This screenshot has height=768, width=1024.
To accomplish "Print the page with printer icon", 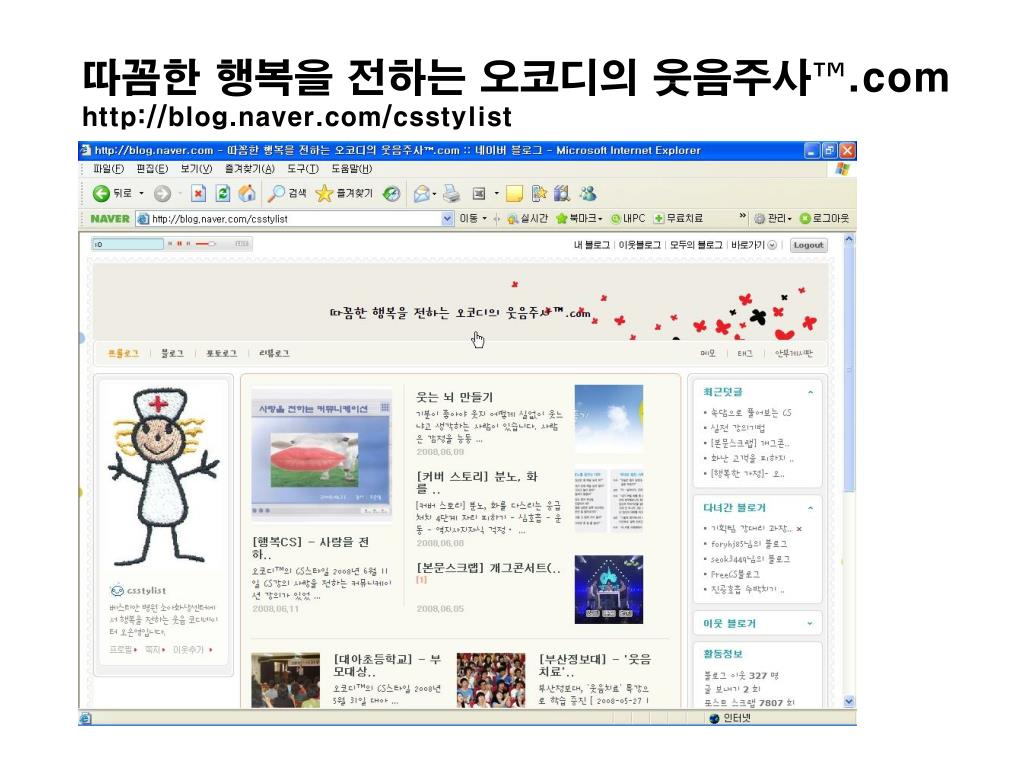I will coord(451,193).
